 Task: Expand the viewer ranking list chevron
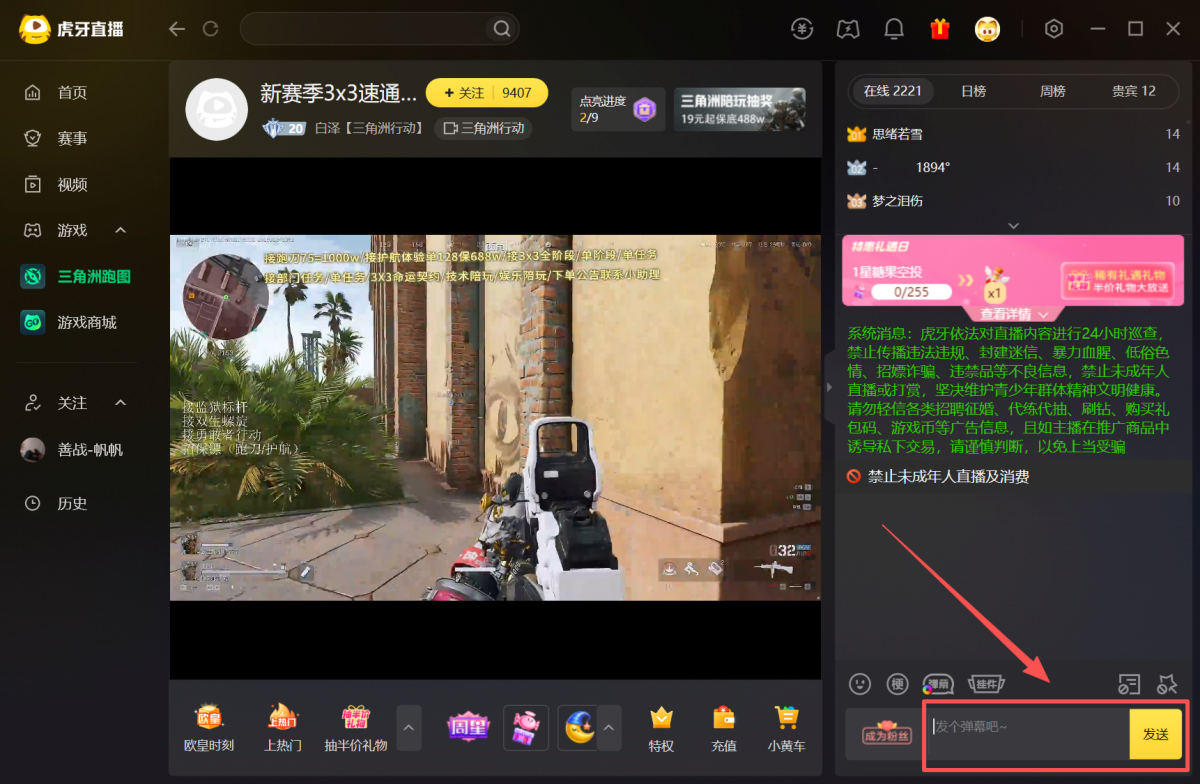pos(1013,226)
